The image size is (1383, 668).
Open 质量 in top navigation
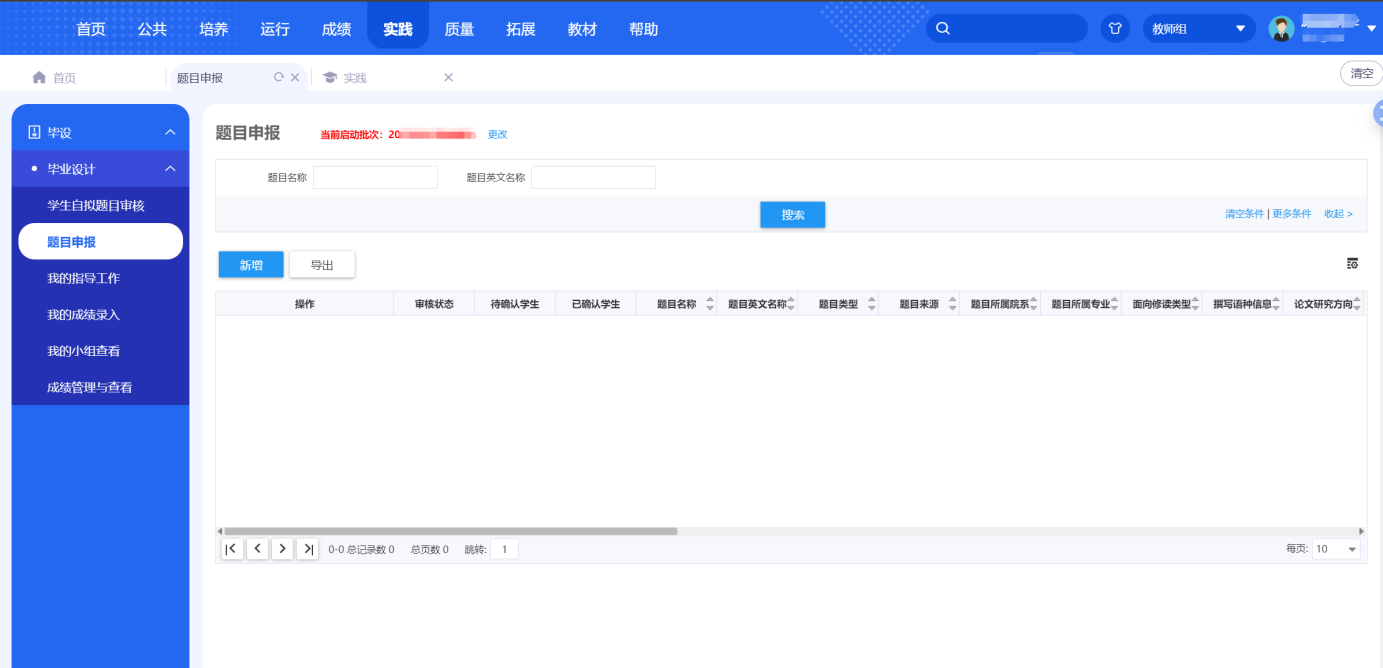pos(459,29)
